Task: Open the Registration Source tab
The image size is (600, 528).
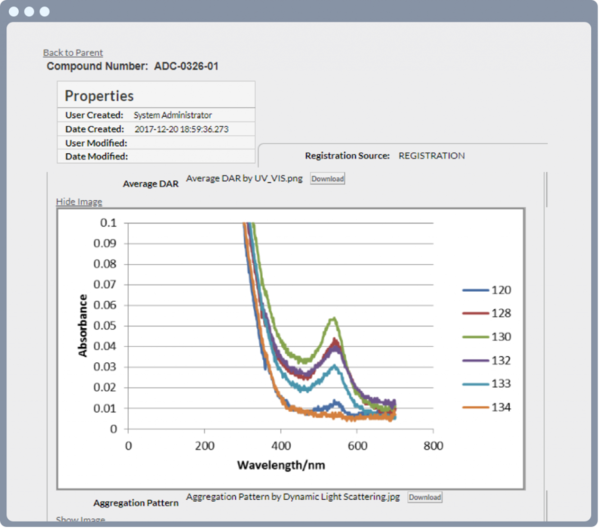Action: (x=385, y=156)
